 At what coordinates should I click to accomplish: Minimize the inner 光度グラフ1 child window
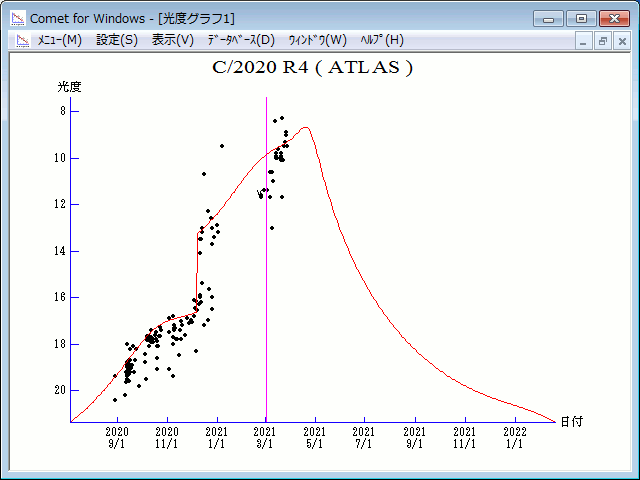pos(583,41)
